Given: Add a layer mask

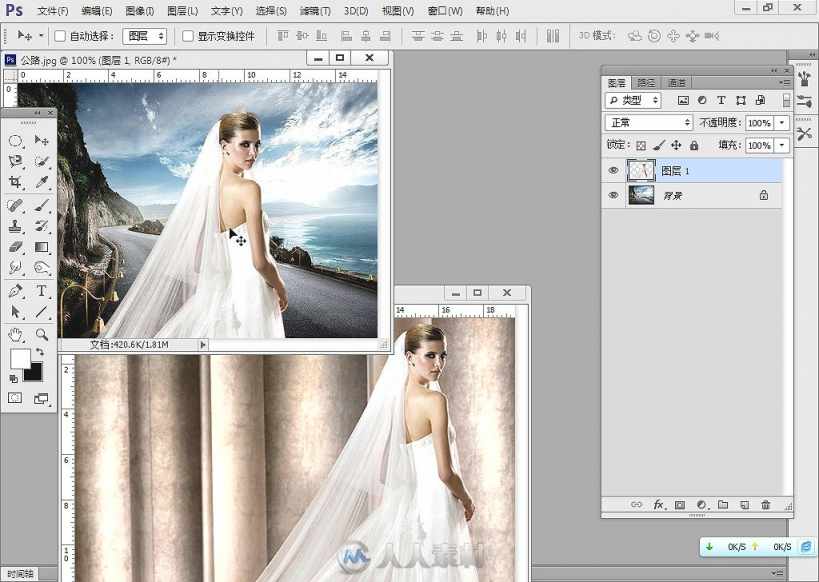Looking at the screenshot, I should (680, 505).
